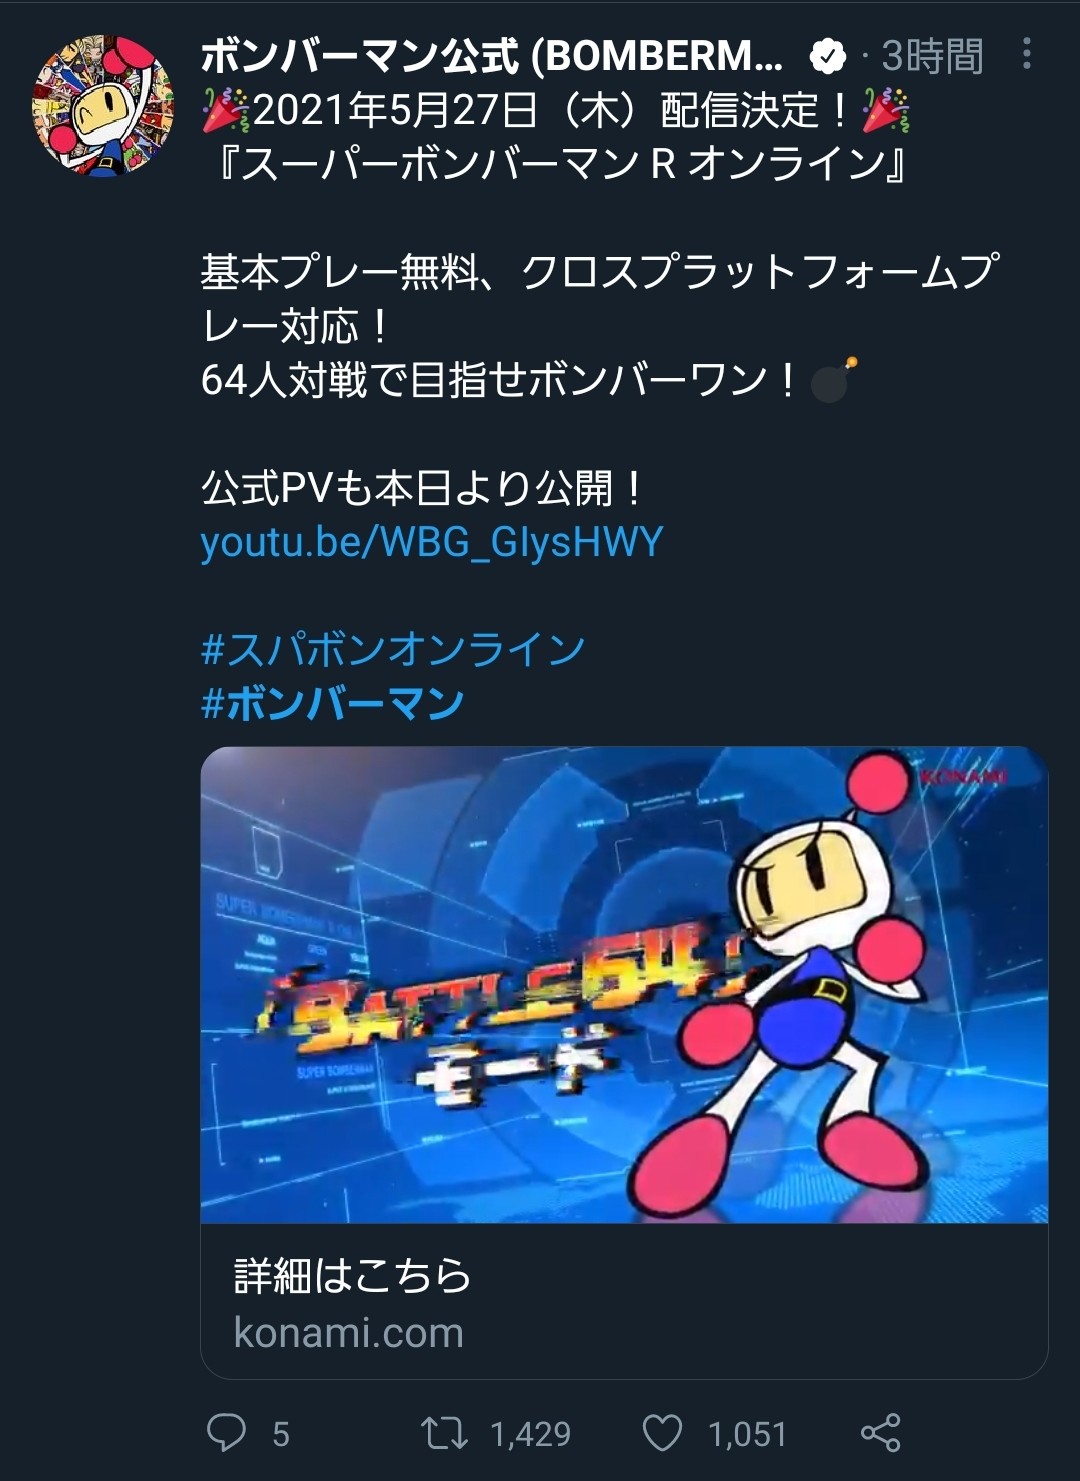This screenshot has height=1481, width=1080.
Task: Tap the 1,051 like count
Action: 747,1434
